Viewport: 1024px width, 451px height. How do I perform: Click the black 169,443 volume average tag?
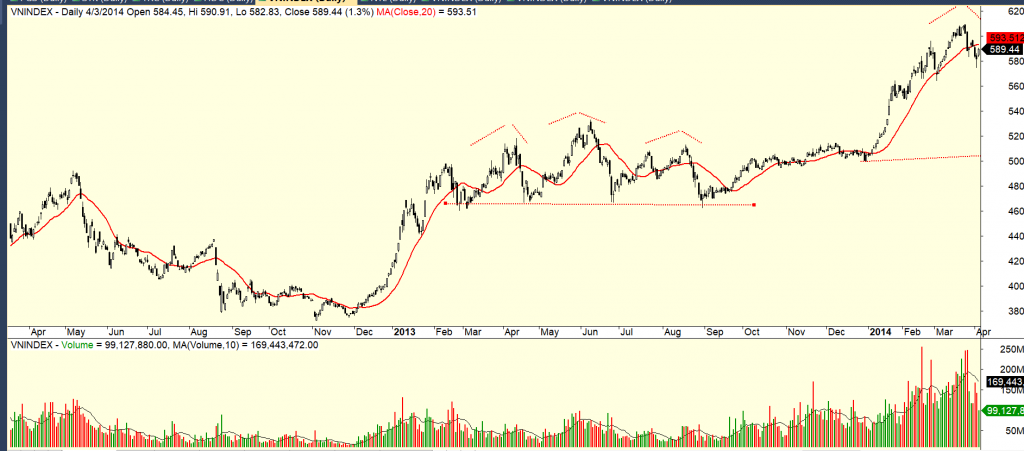click(x=1003, y=381)
